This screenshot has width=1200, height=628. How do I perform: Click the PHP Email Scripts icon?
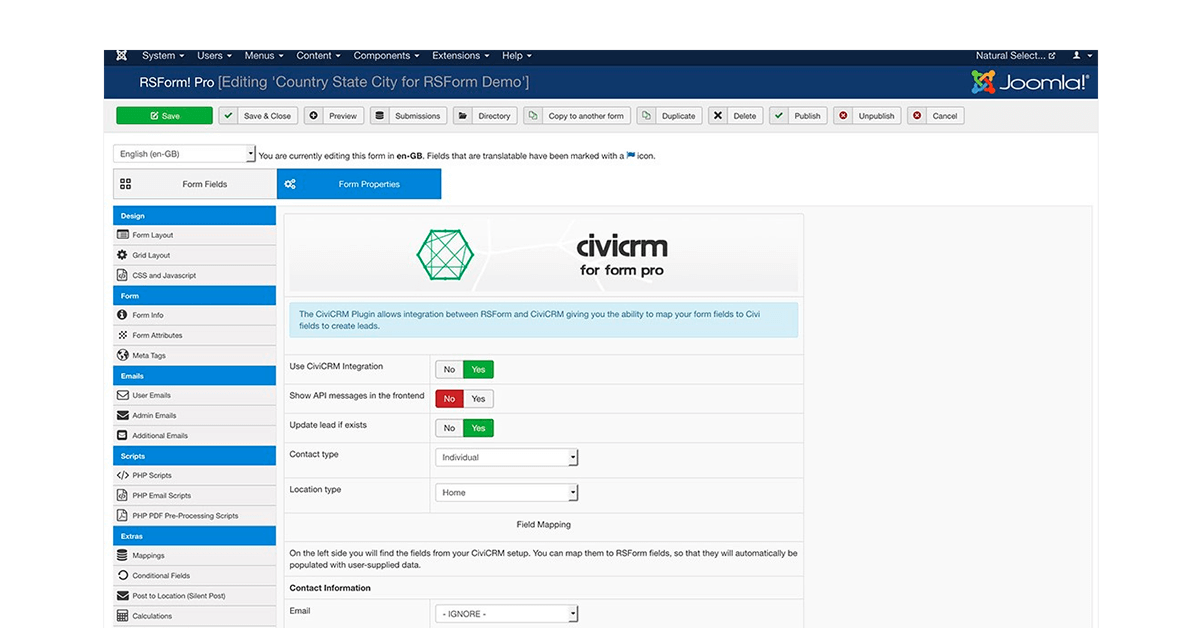click(123, 495)
